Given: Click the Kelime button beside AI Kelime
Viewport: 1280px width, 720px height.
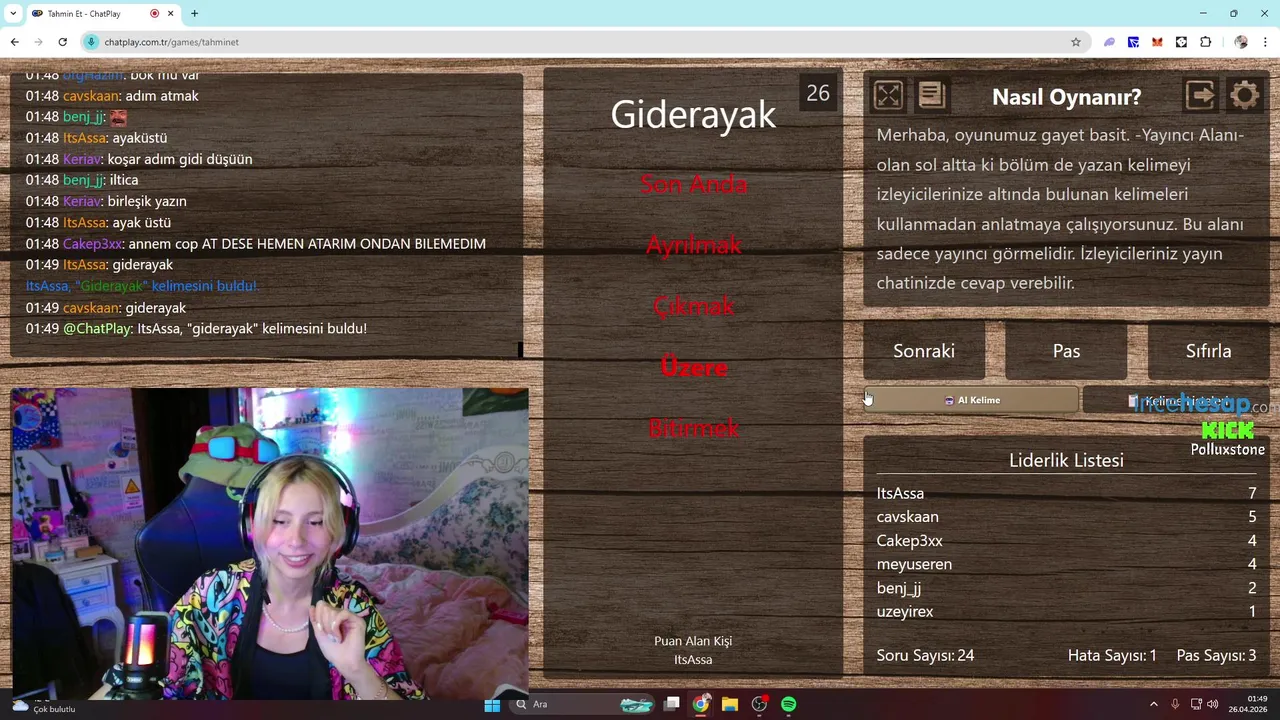Looking at the screenshot, I should 1176,400.
